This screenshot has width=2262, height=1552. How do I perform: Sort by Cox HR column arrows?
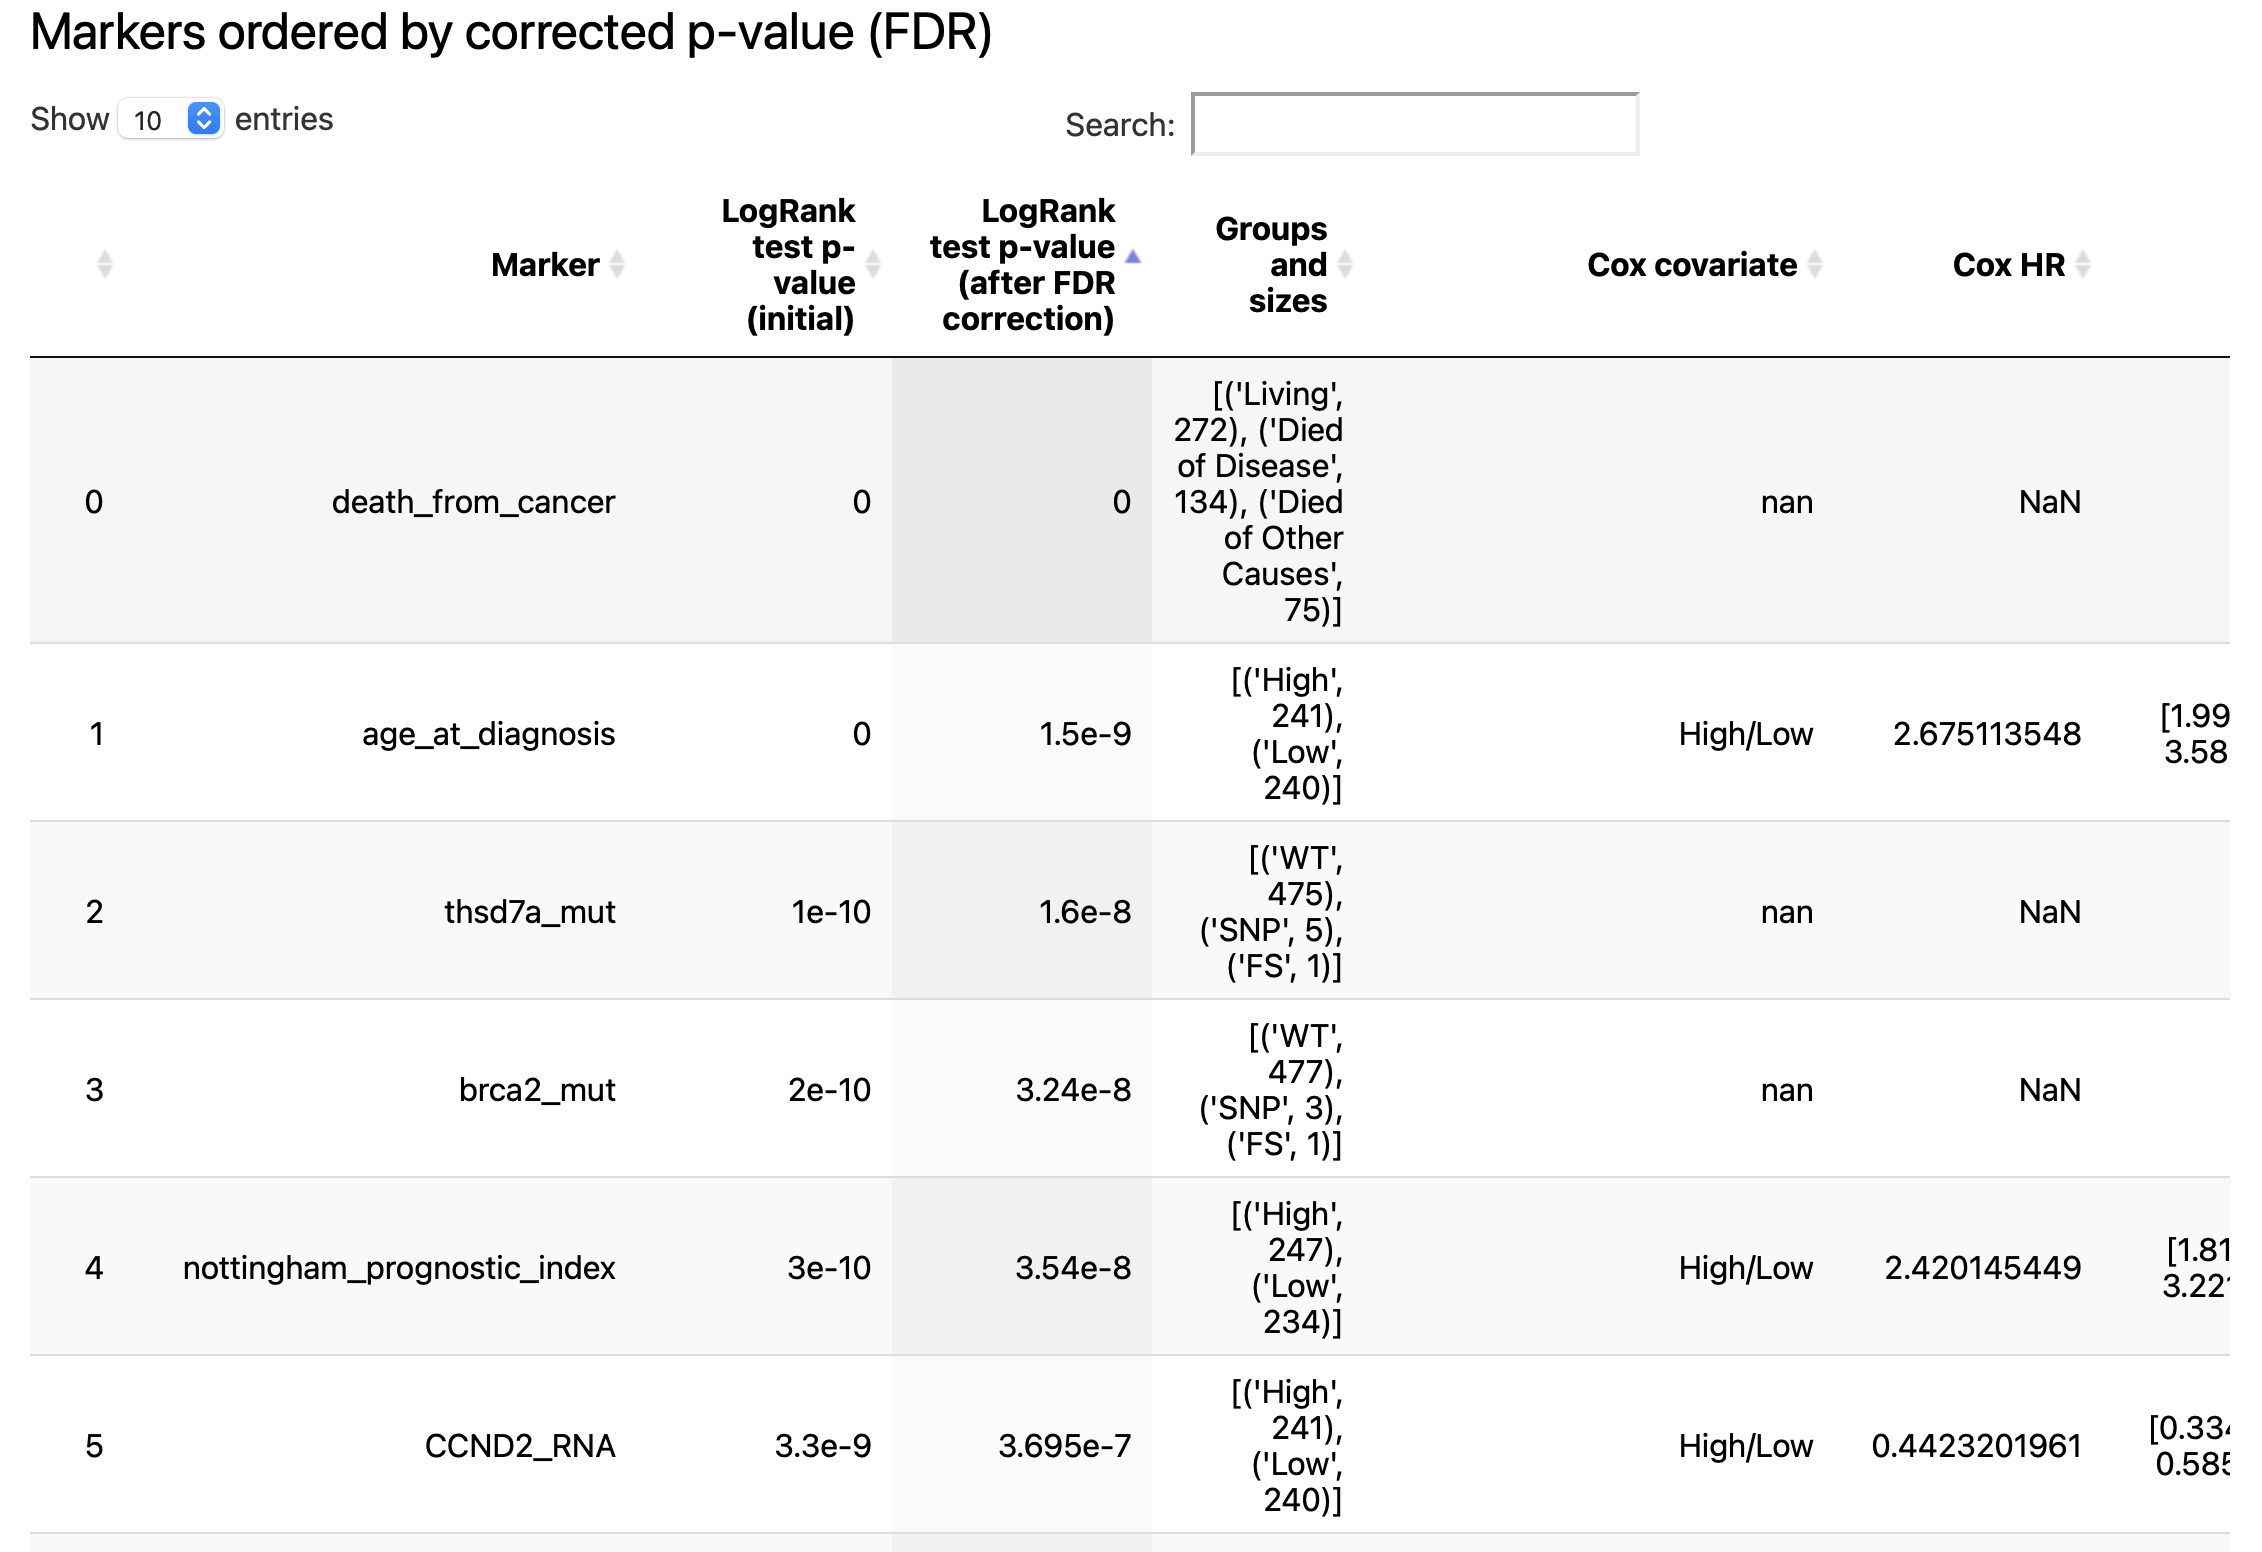[x=2083, y=265]
